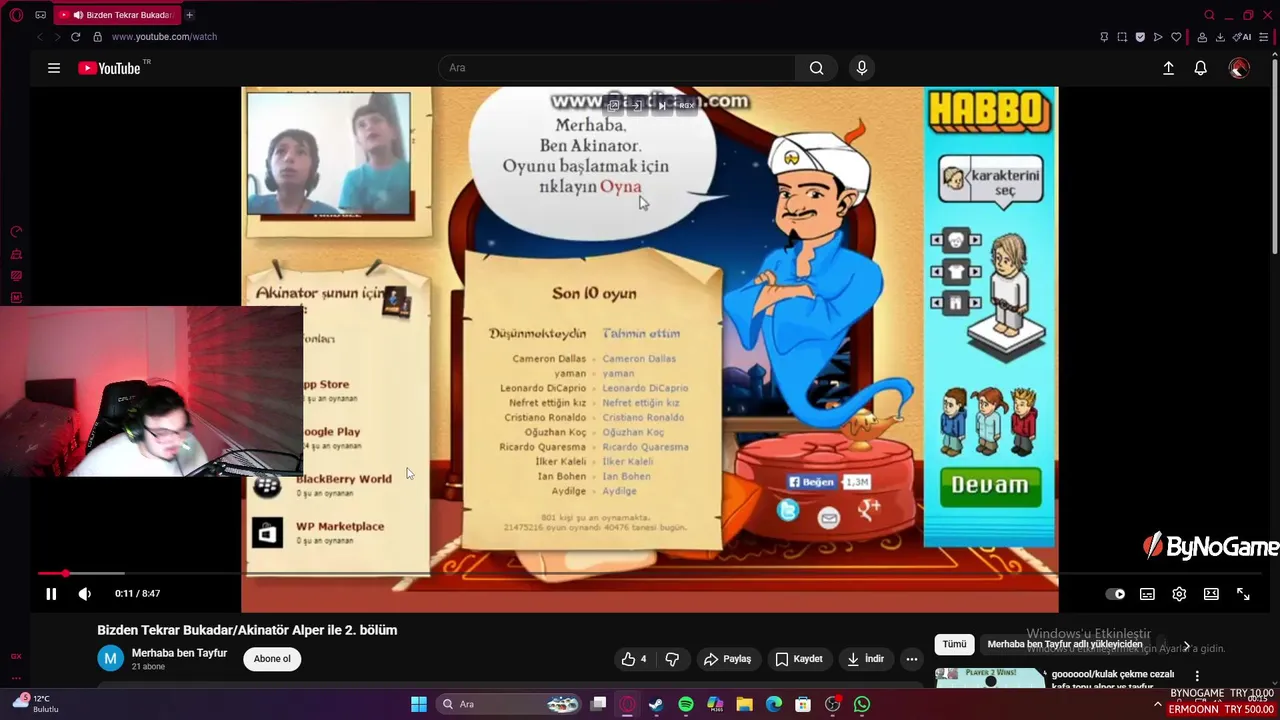Open more actions three-dot menu

(911, 659)
